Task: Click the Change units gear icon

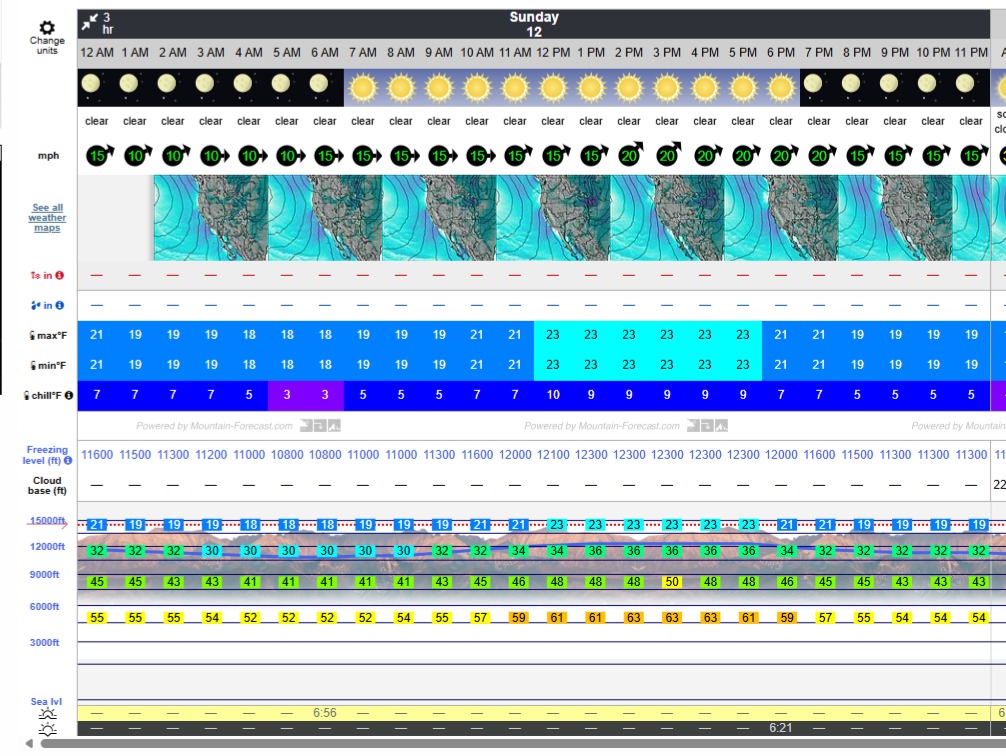Action: (46, 28)
